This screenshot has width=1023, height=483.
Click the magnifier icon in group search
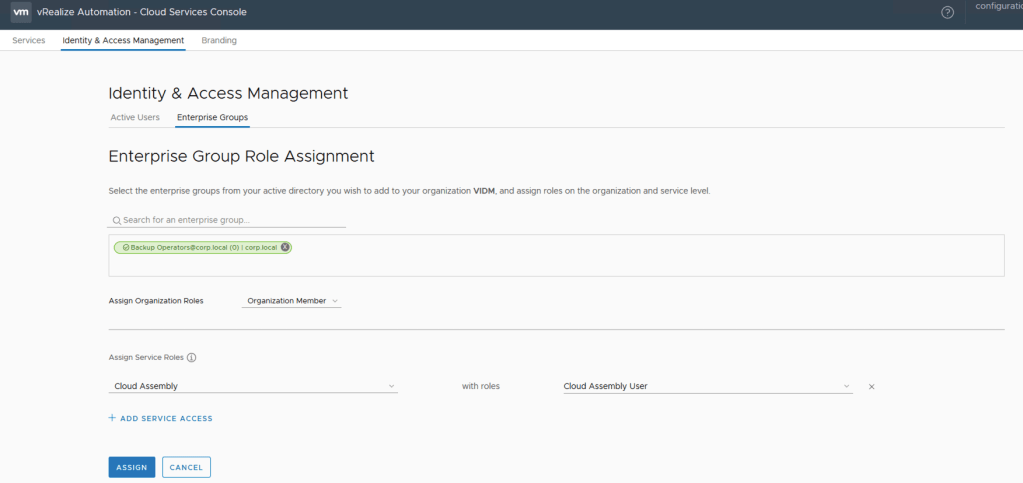tap(116, 220)
